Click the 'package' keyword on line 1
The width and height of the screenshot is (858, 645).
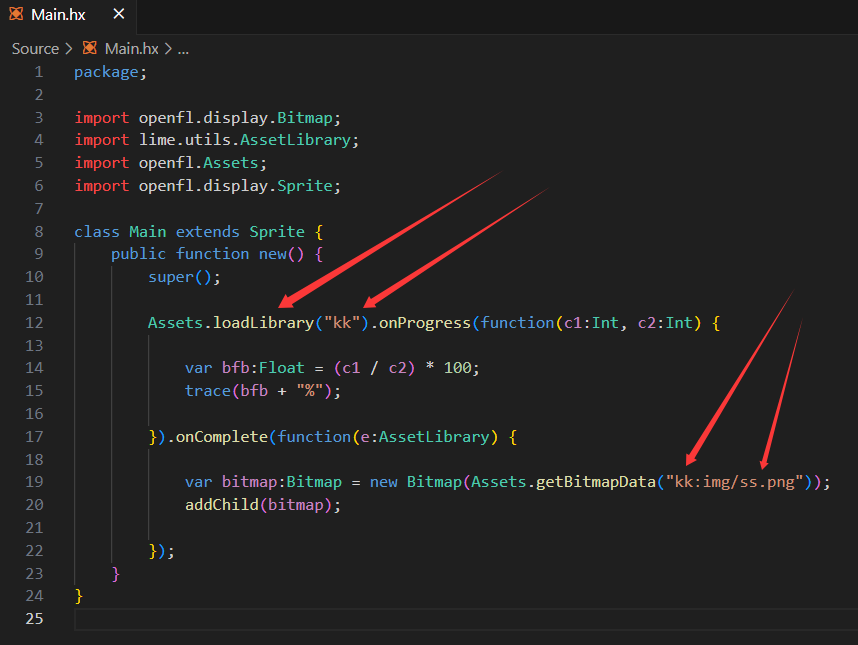click(106, 72)
